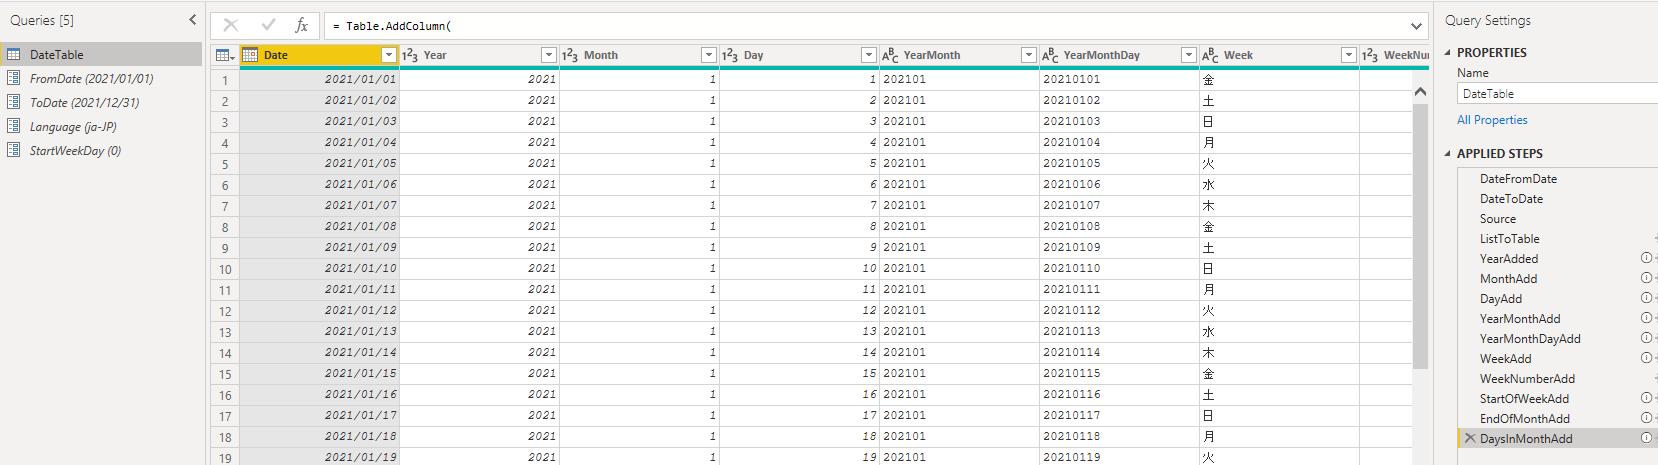Click the data grid vertical scrollbar thumb
Image resolution: width=1658 pixels, height=465 pixels.
pos(1420,235)
